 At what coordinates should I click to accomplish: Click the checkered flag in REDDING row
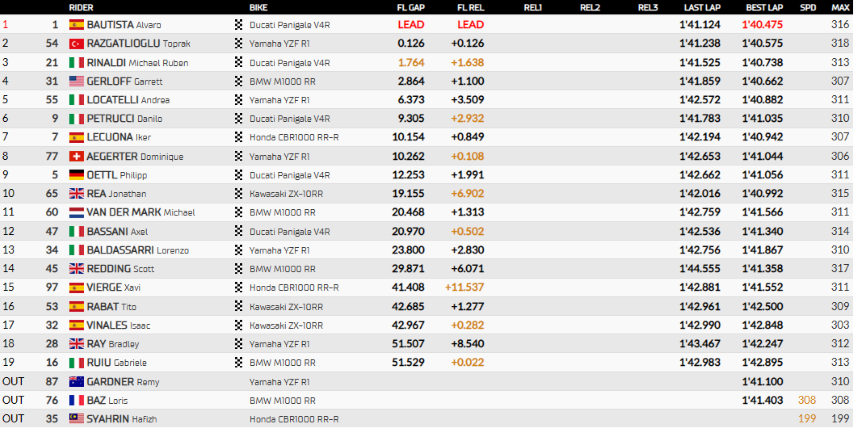(238, 269)
